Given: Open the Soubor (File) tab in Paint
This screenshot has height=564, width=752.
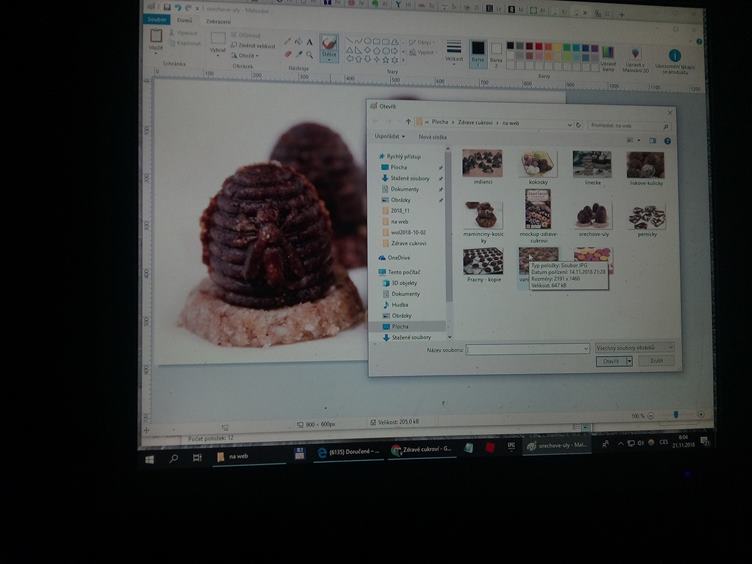Looking at the screenshot, I should (157, 20).
